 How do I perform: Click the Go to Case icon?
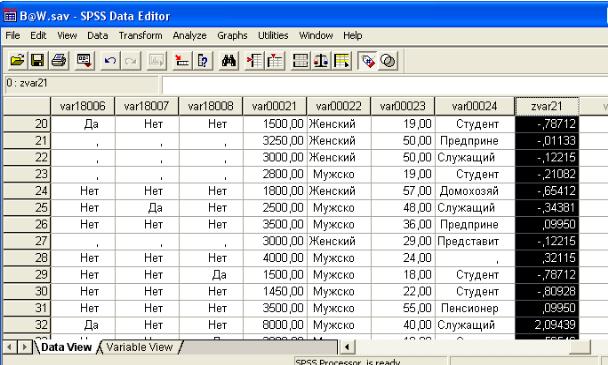pyautogui.click(x=182, y=61)
